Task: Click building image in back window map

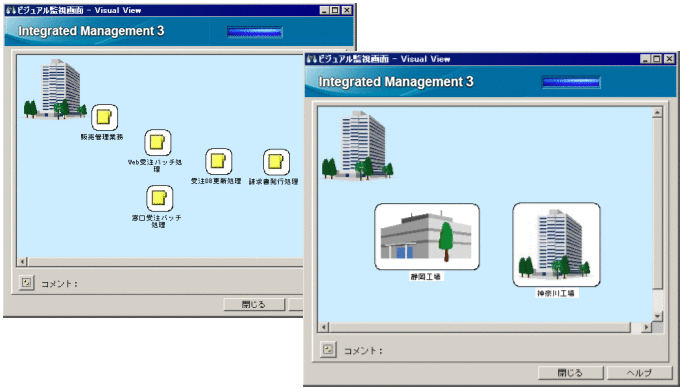Action: coord(55,89)
